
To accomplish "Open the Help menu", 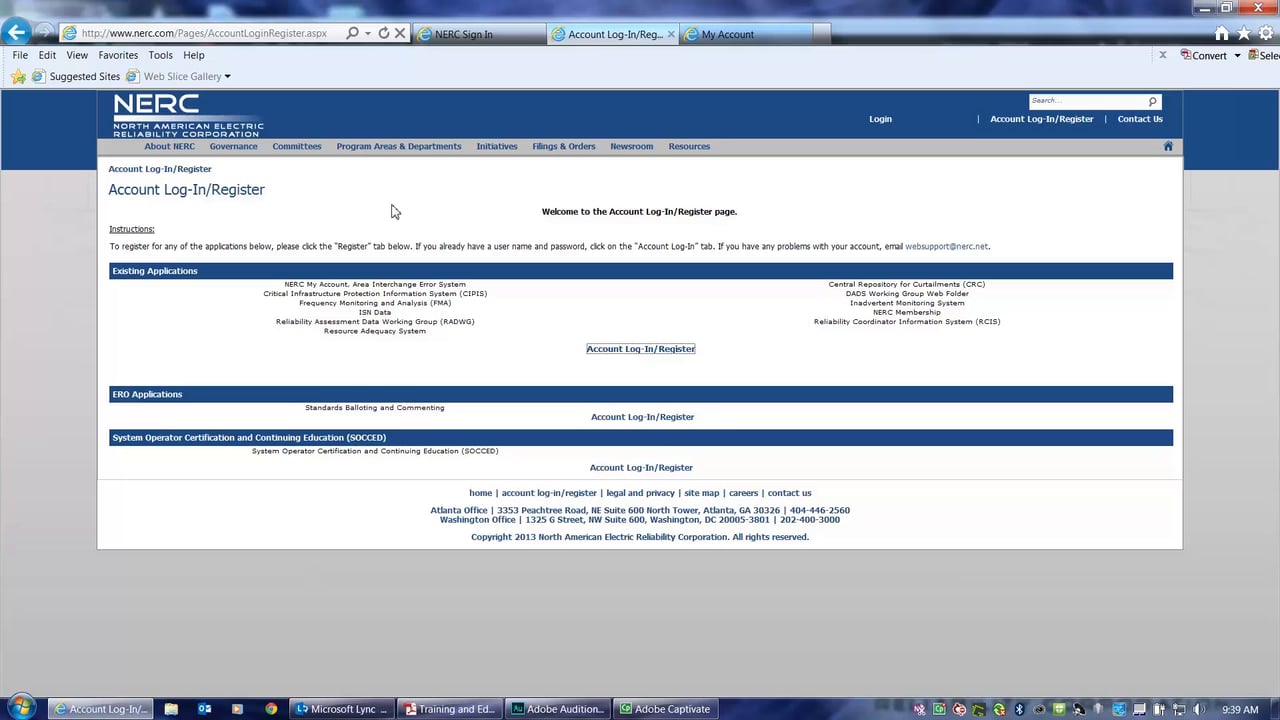I will 194,55.
